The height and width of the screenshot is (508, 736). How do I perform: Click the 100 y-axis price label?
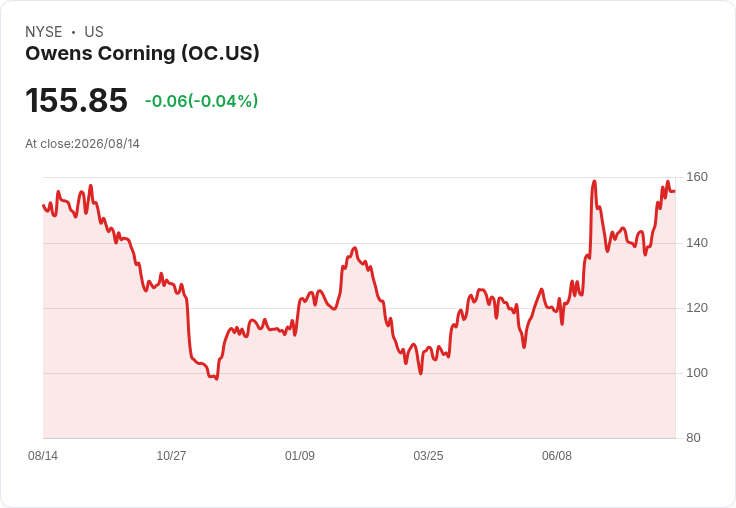click(697, 373)
